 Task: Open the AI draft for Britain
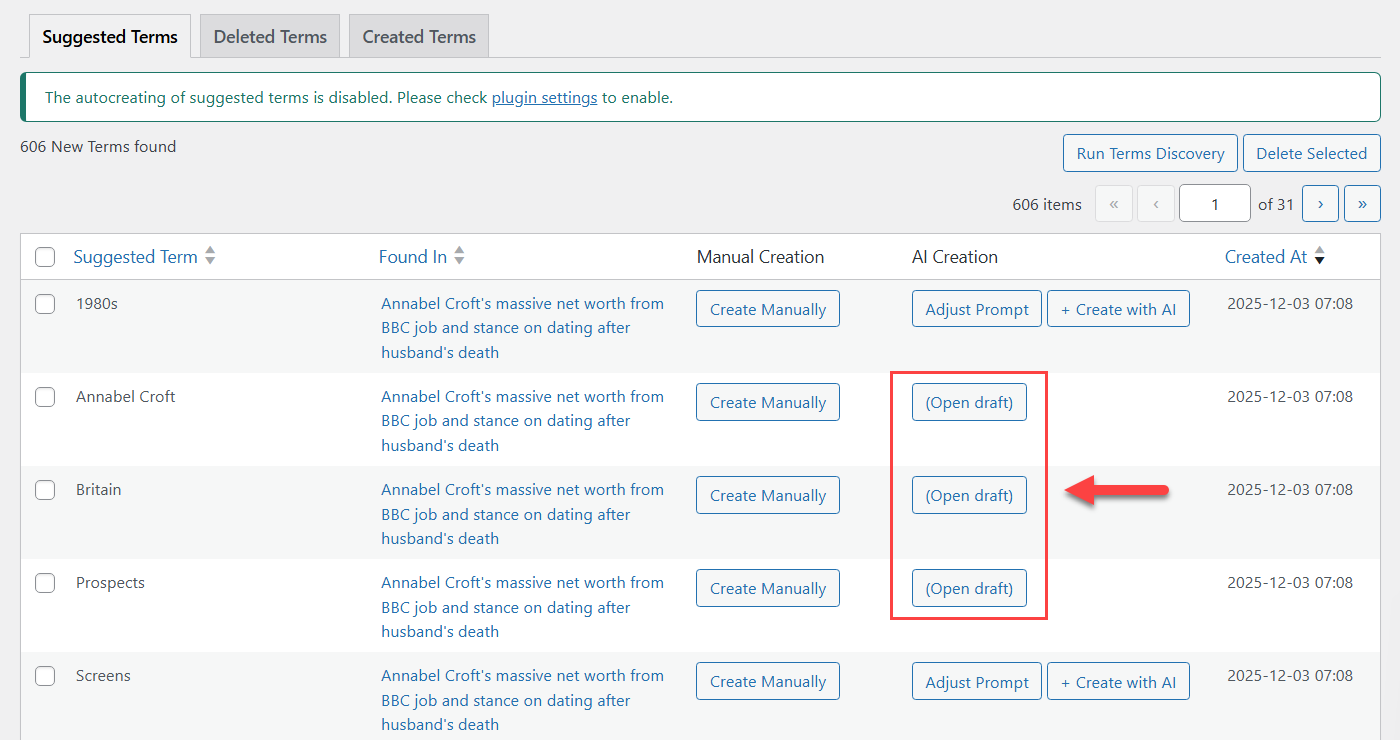tap(969, 495)
